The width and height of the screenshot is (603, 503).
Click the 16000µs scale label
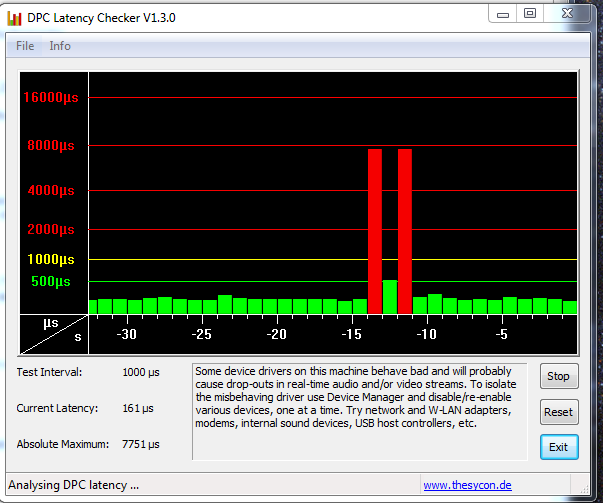pyautogui.click(x=51, y=97)
